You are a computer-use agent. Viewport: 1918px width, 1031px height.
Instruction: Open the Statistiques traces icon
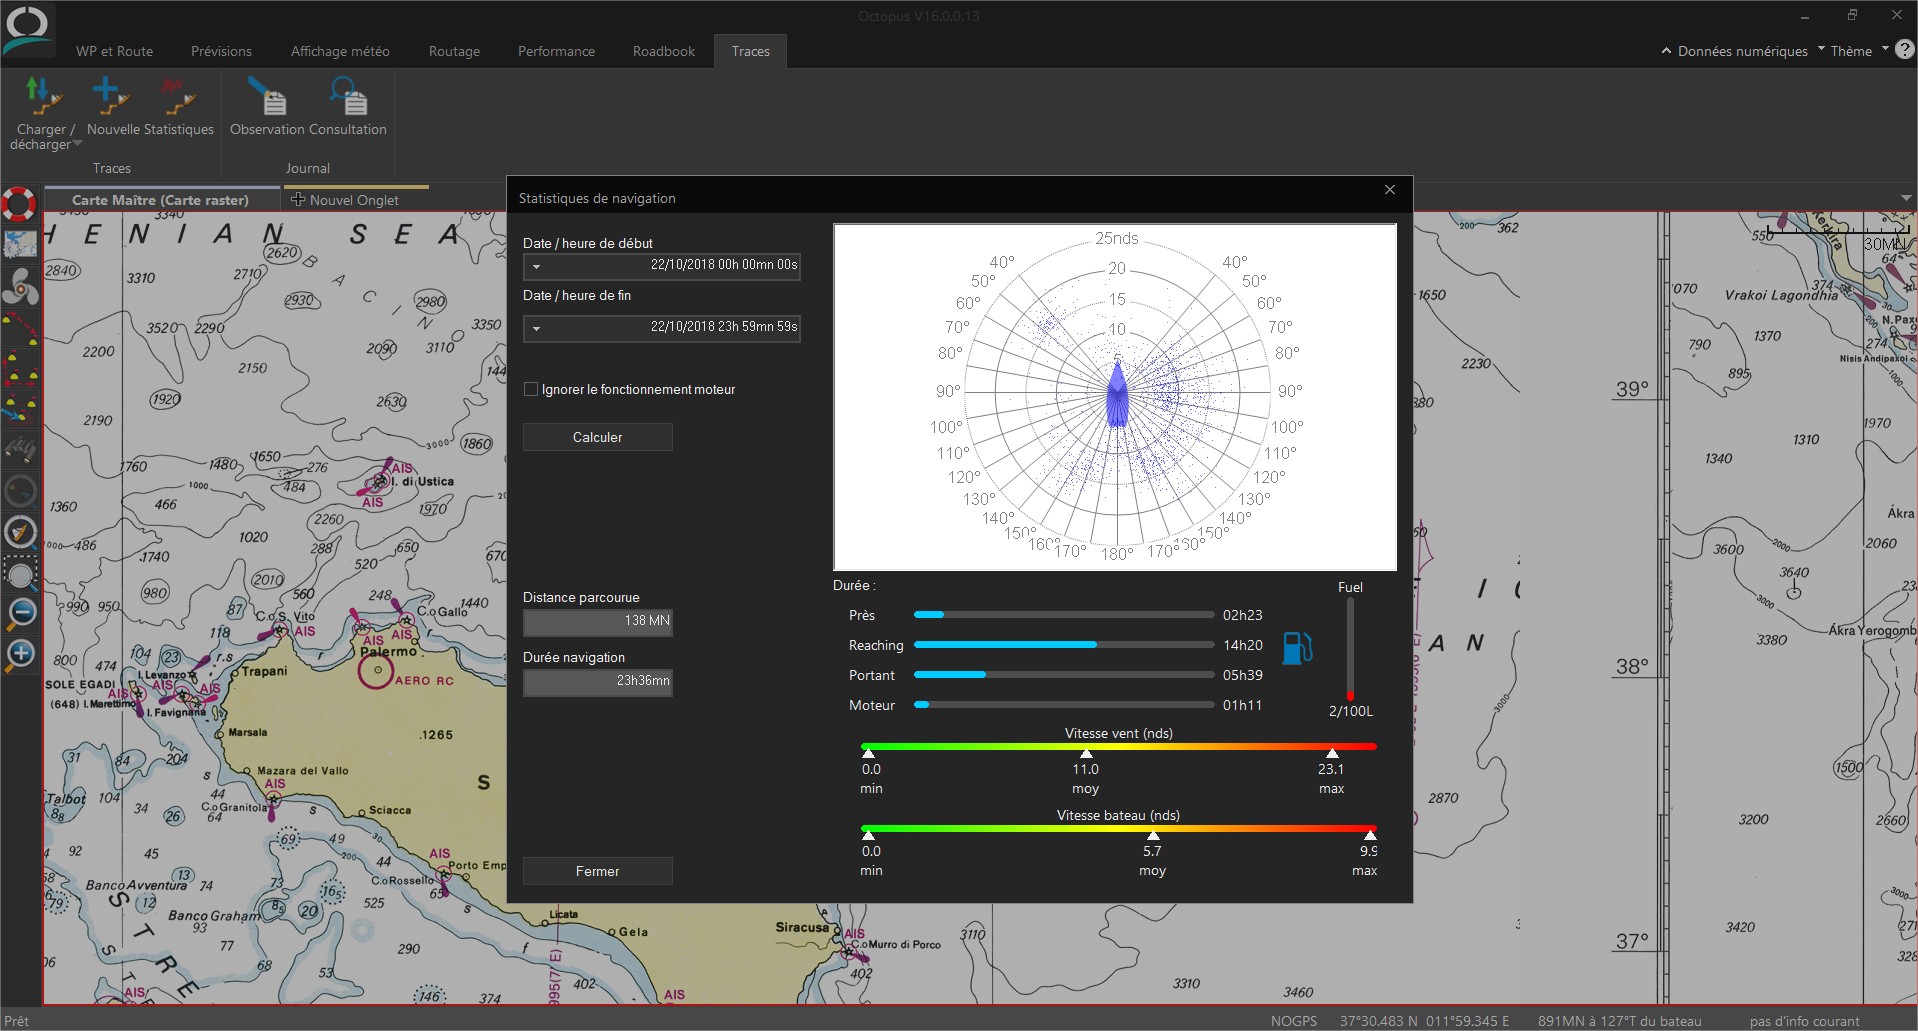click(x=178, y=96)
